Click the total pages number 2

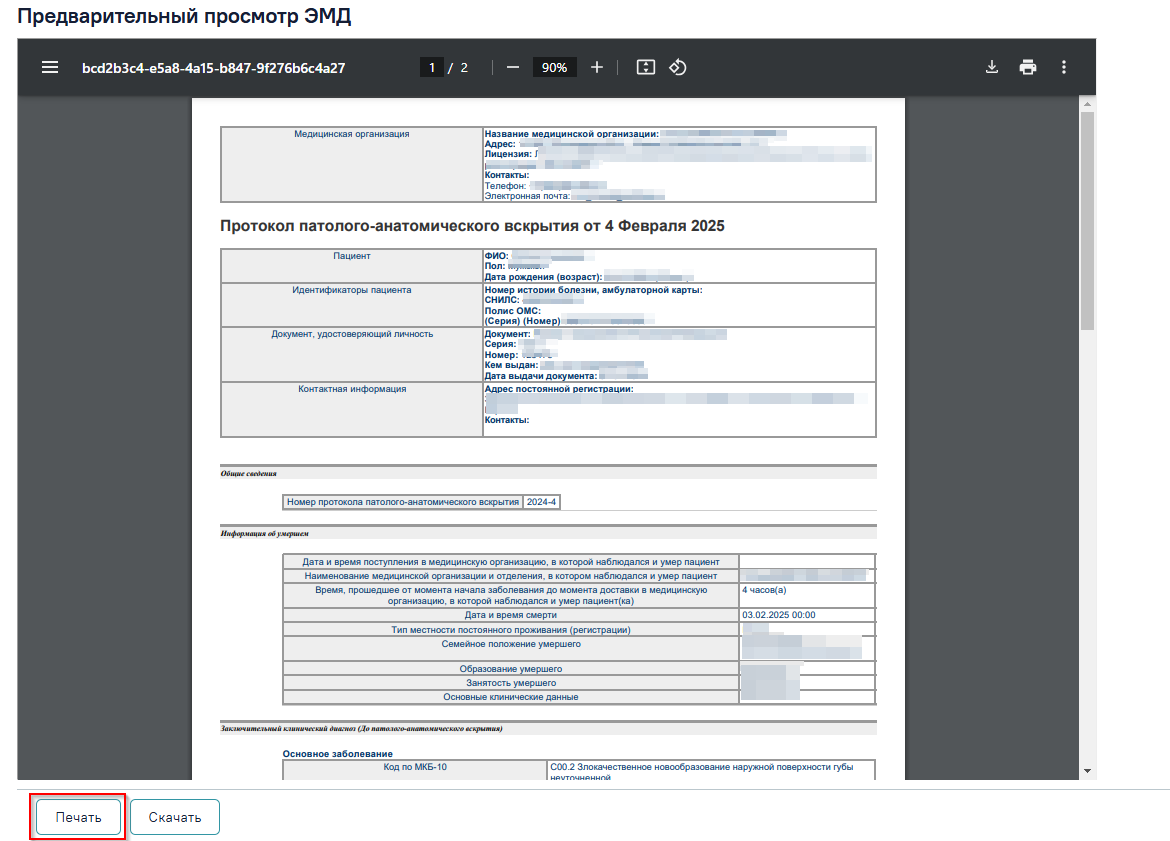point(464,68)
